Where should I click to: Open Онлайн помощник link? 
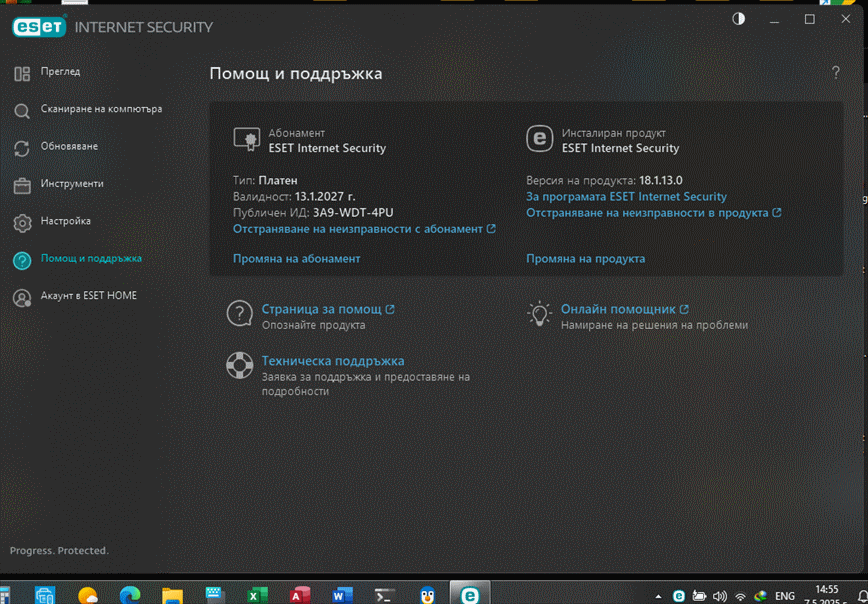[x=625, y=309]
